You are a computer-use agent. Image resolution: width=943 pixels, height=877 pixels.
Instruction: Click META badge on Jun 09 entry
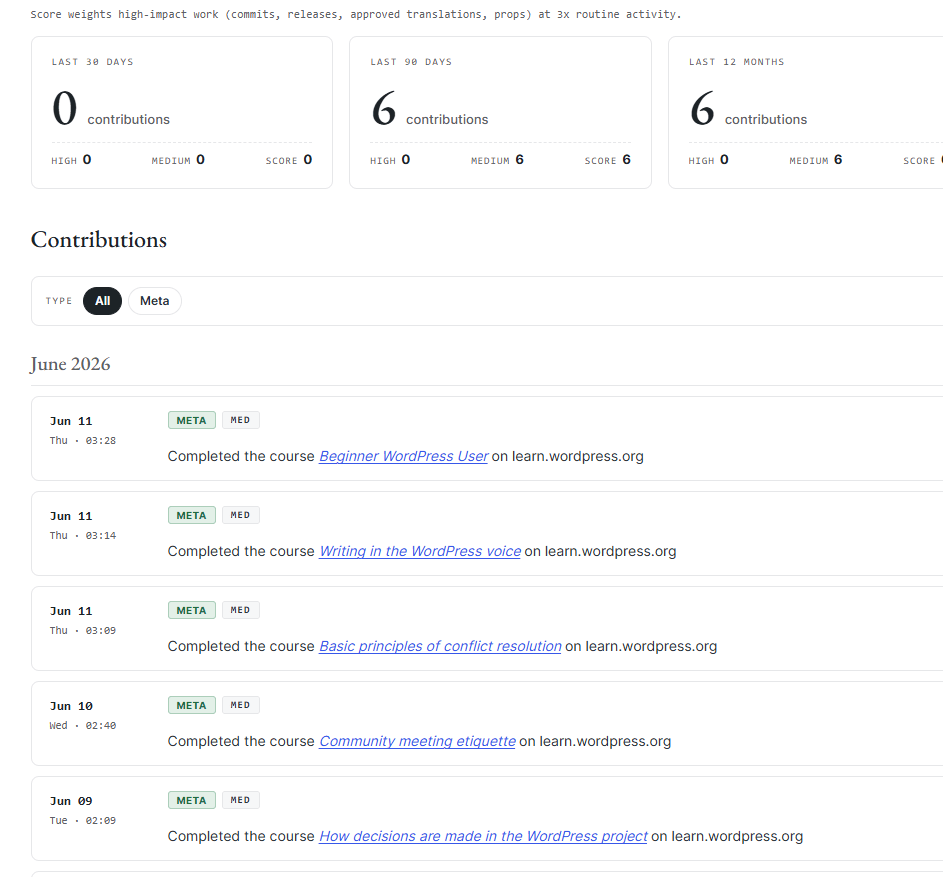(x=192, y=801)
